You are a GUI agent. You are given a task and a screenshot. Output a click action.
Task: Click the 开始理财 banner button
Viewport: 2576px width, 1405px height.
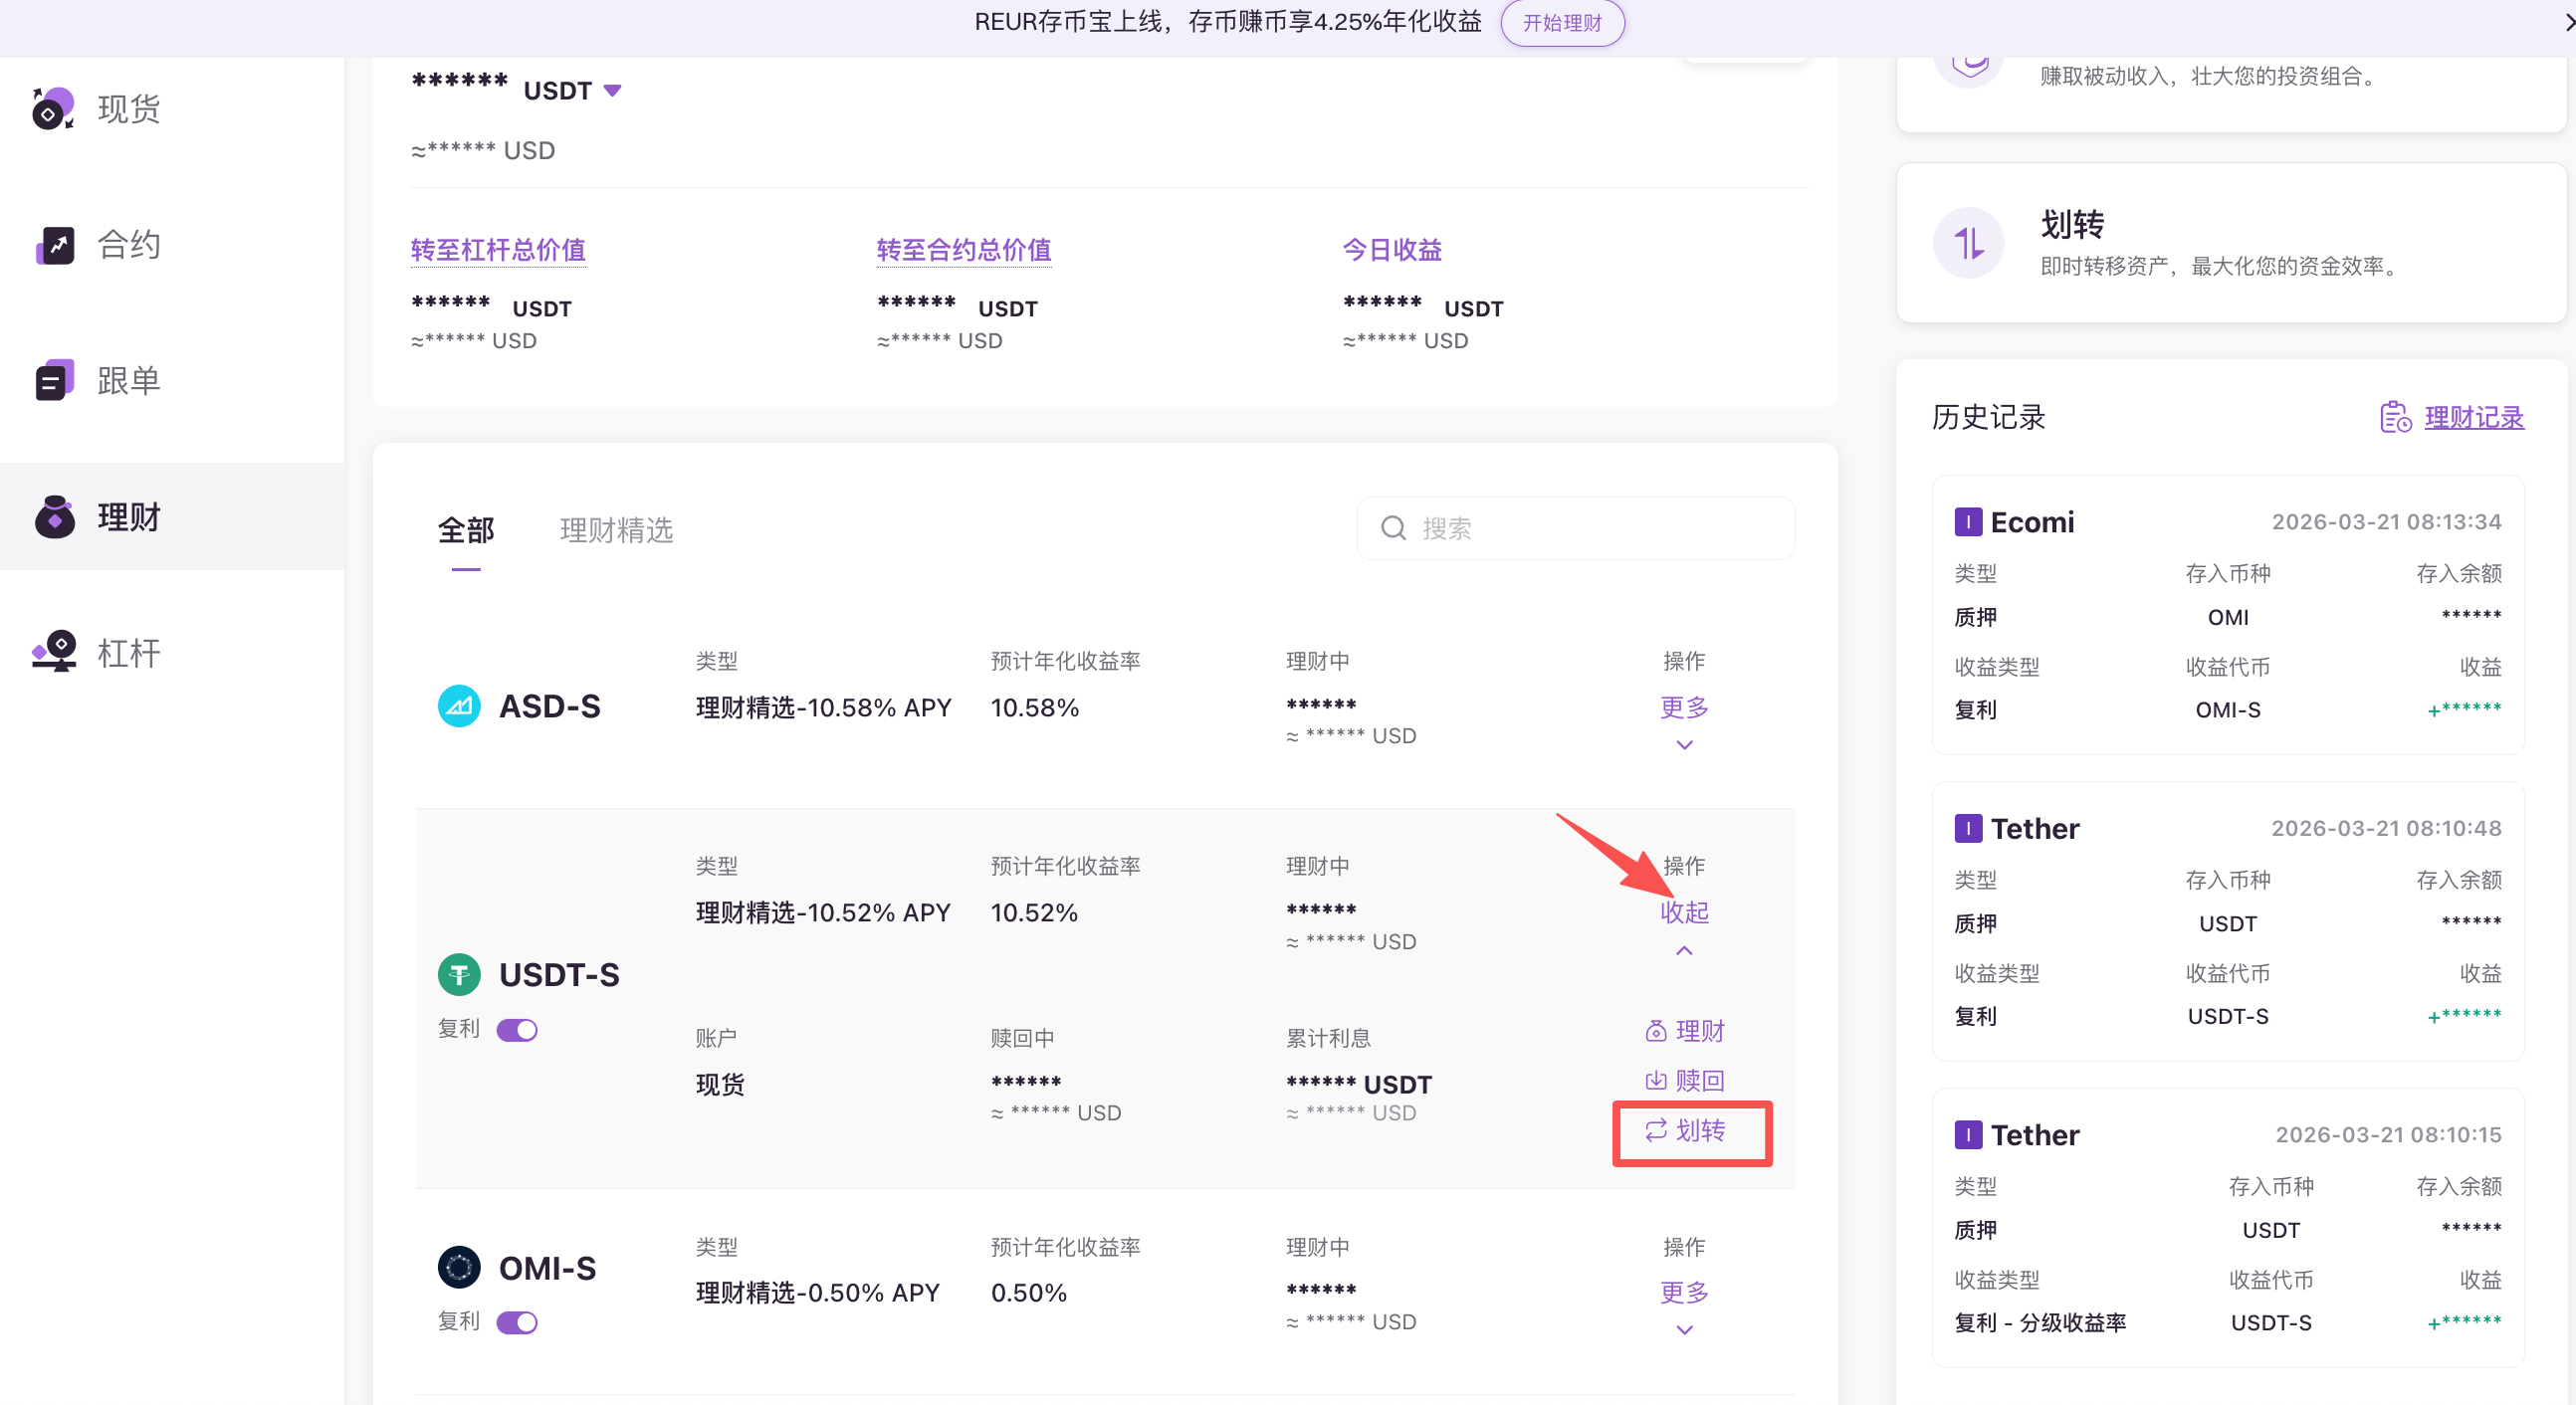click(1561, 23)
